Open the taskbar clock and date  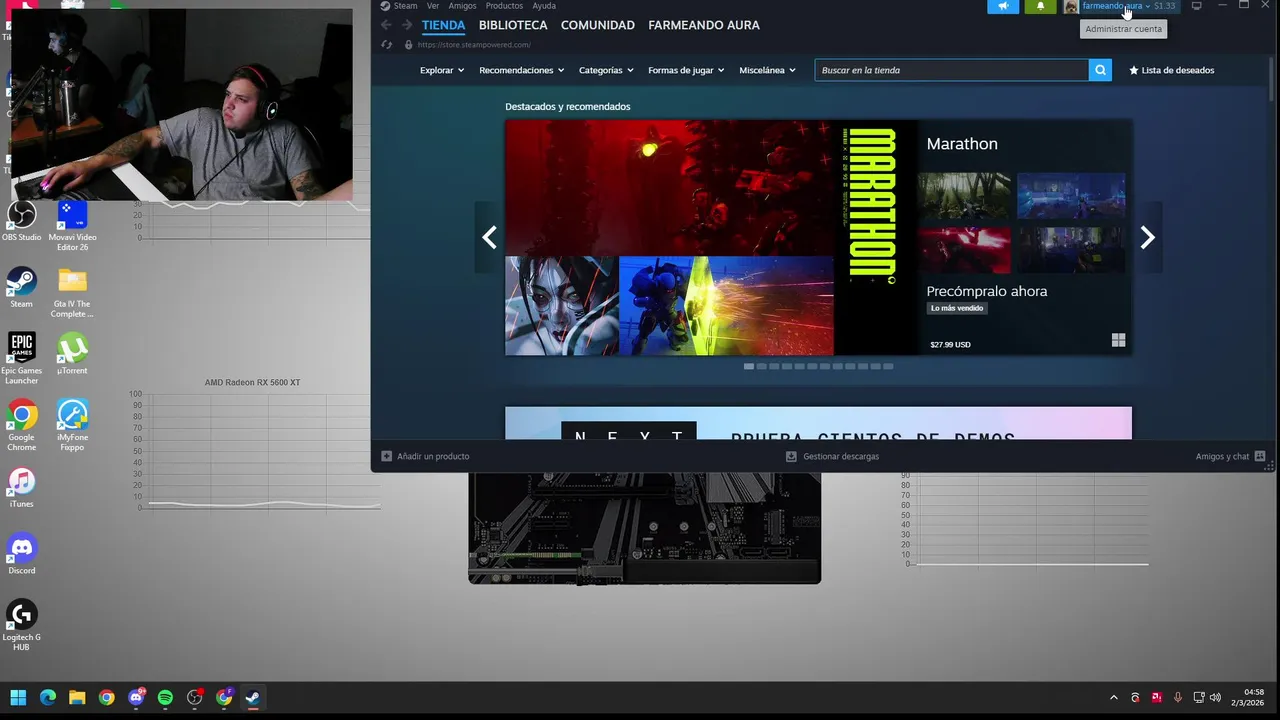(x=1250, y=698)
